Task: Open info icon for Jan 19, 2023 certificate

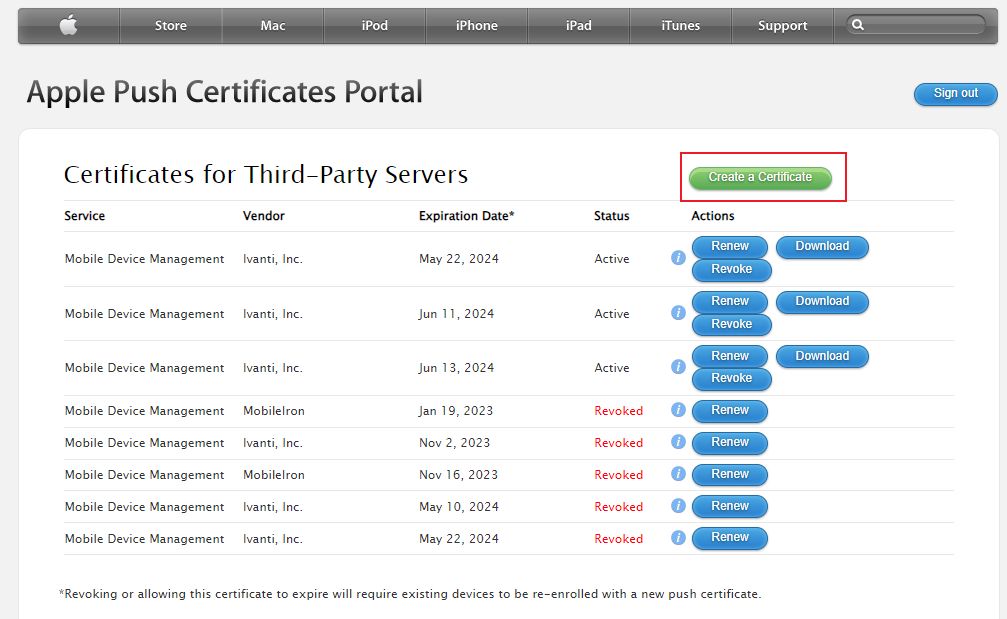Action: [678, 410]
